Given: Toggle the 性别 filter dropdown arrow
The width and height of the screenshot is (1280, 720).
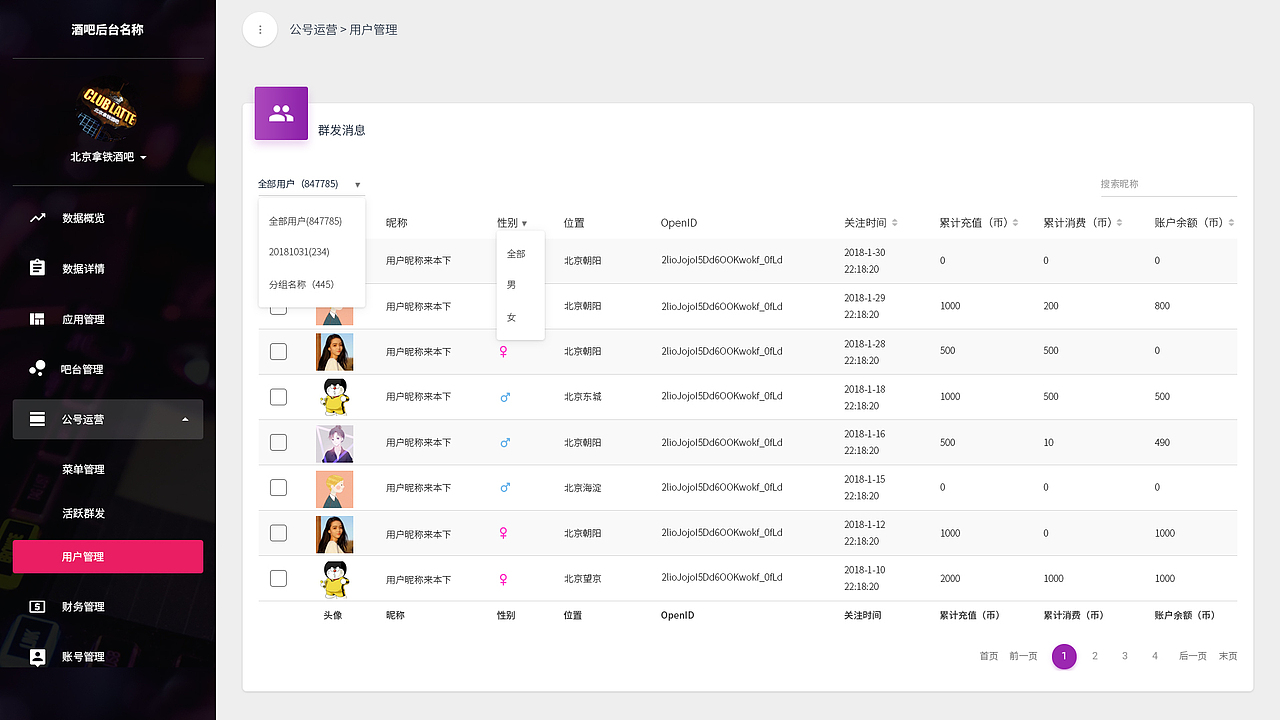Looking at the screenshot, I should click(524, 224).
